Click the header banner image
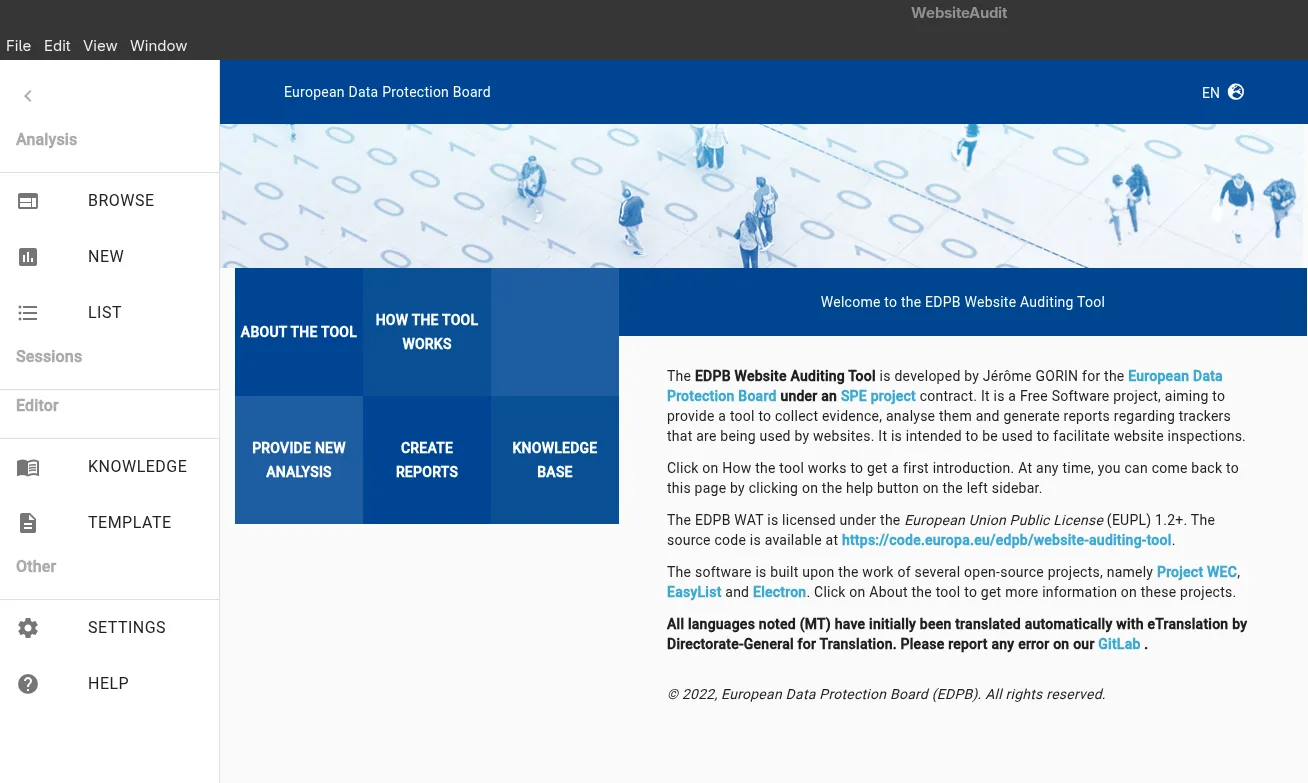Screen dimensions: 1308x783 point(763,196)
